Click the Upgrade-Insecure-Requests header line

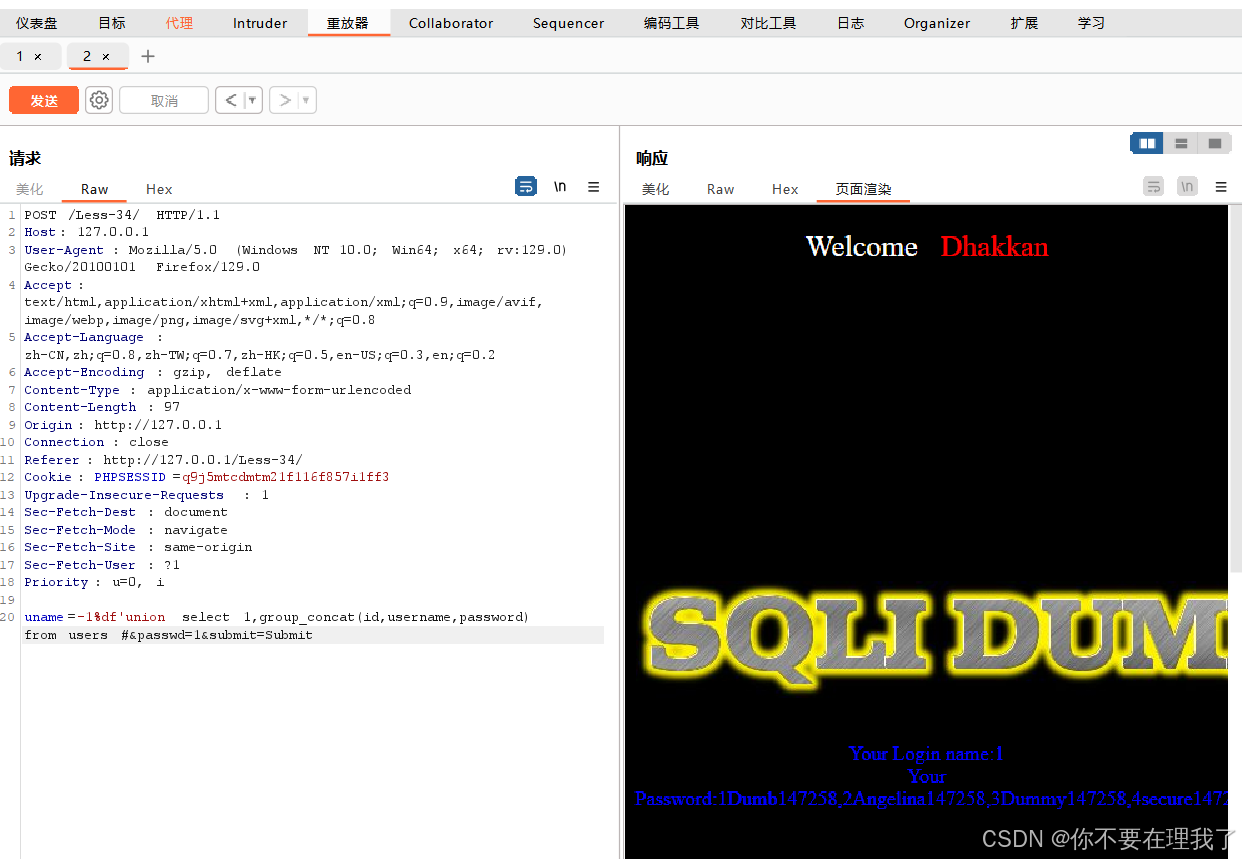(146, 495)
